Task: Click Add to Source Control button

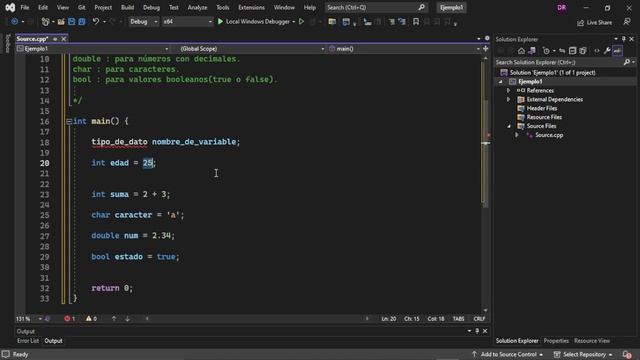Action: [x=507, y=354]
